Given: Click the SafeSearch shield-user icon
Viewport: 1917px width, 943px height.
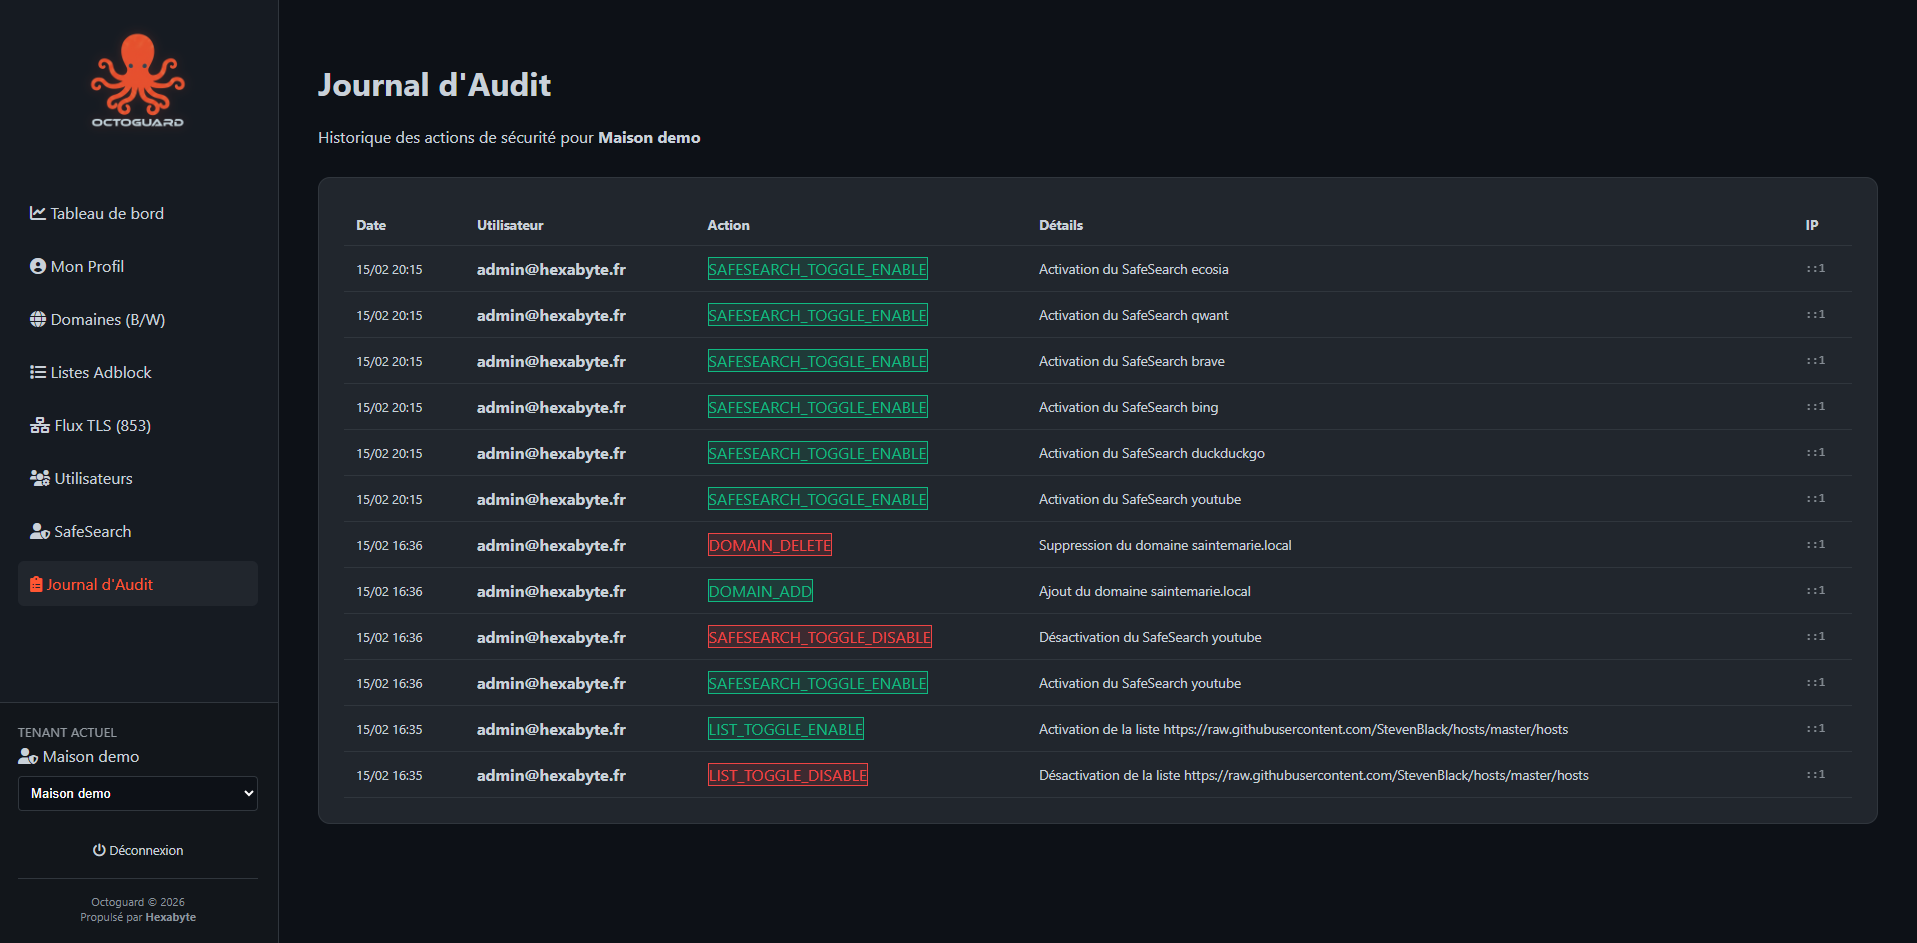Looking at the screenshot, I should (40, 531).
